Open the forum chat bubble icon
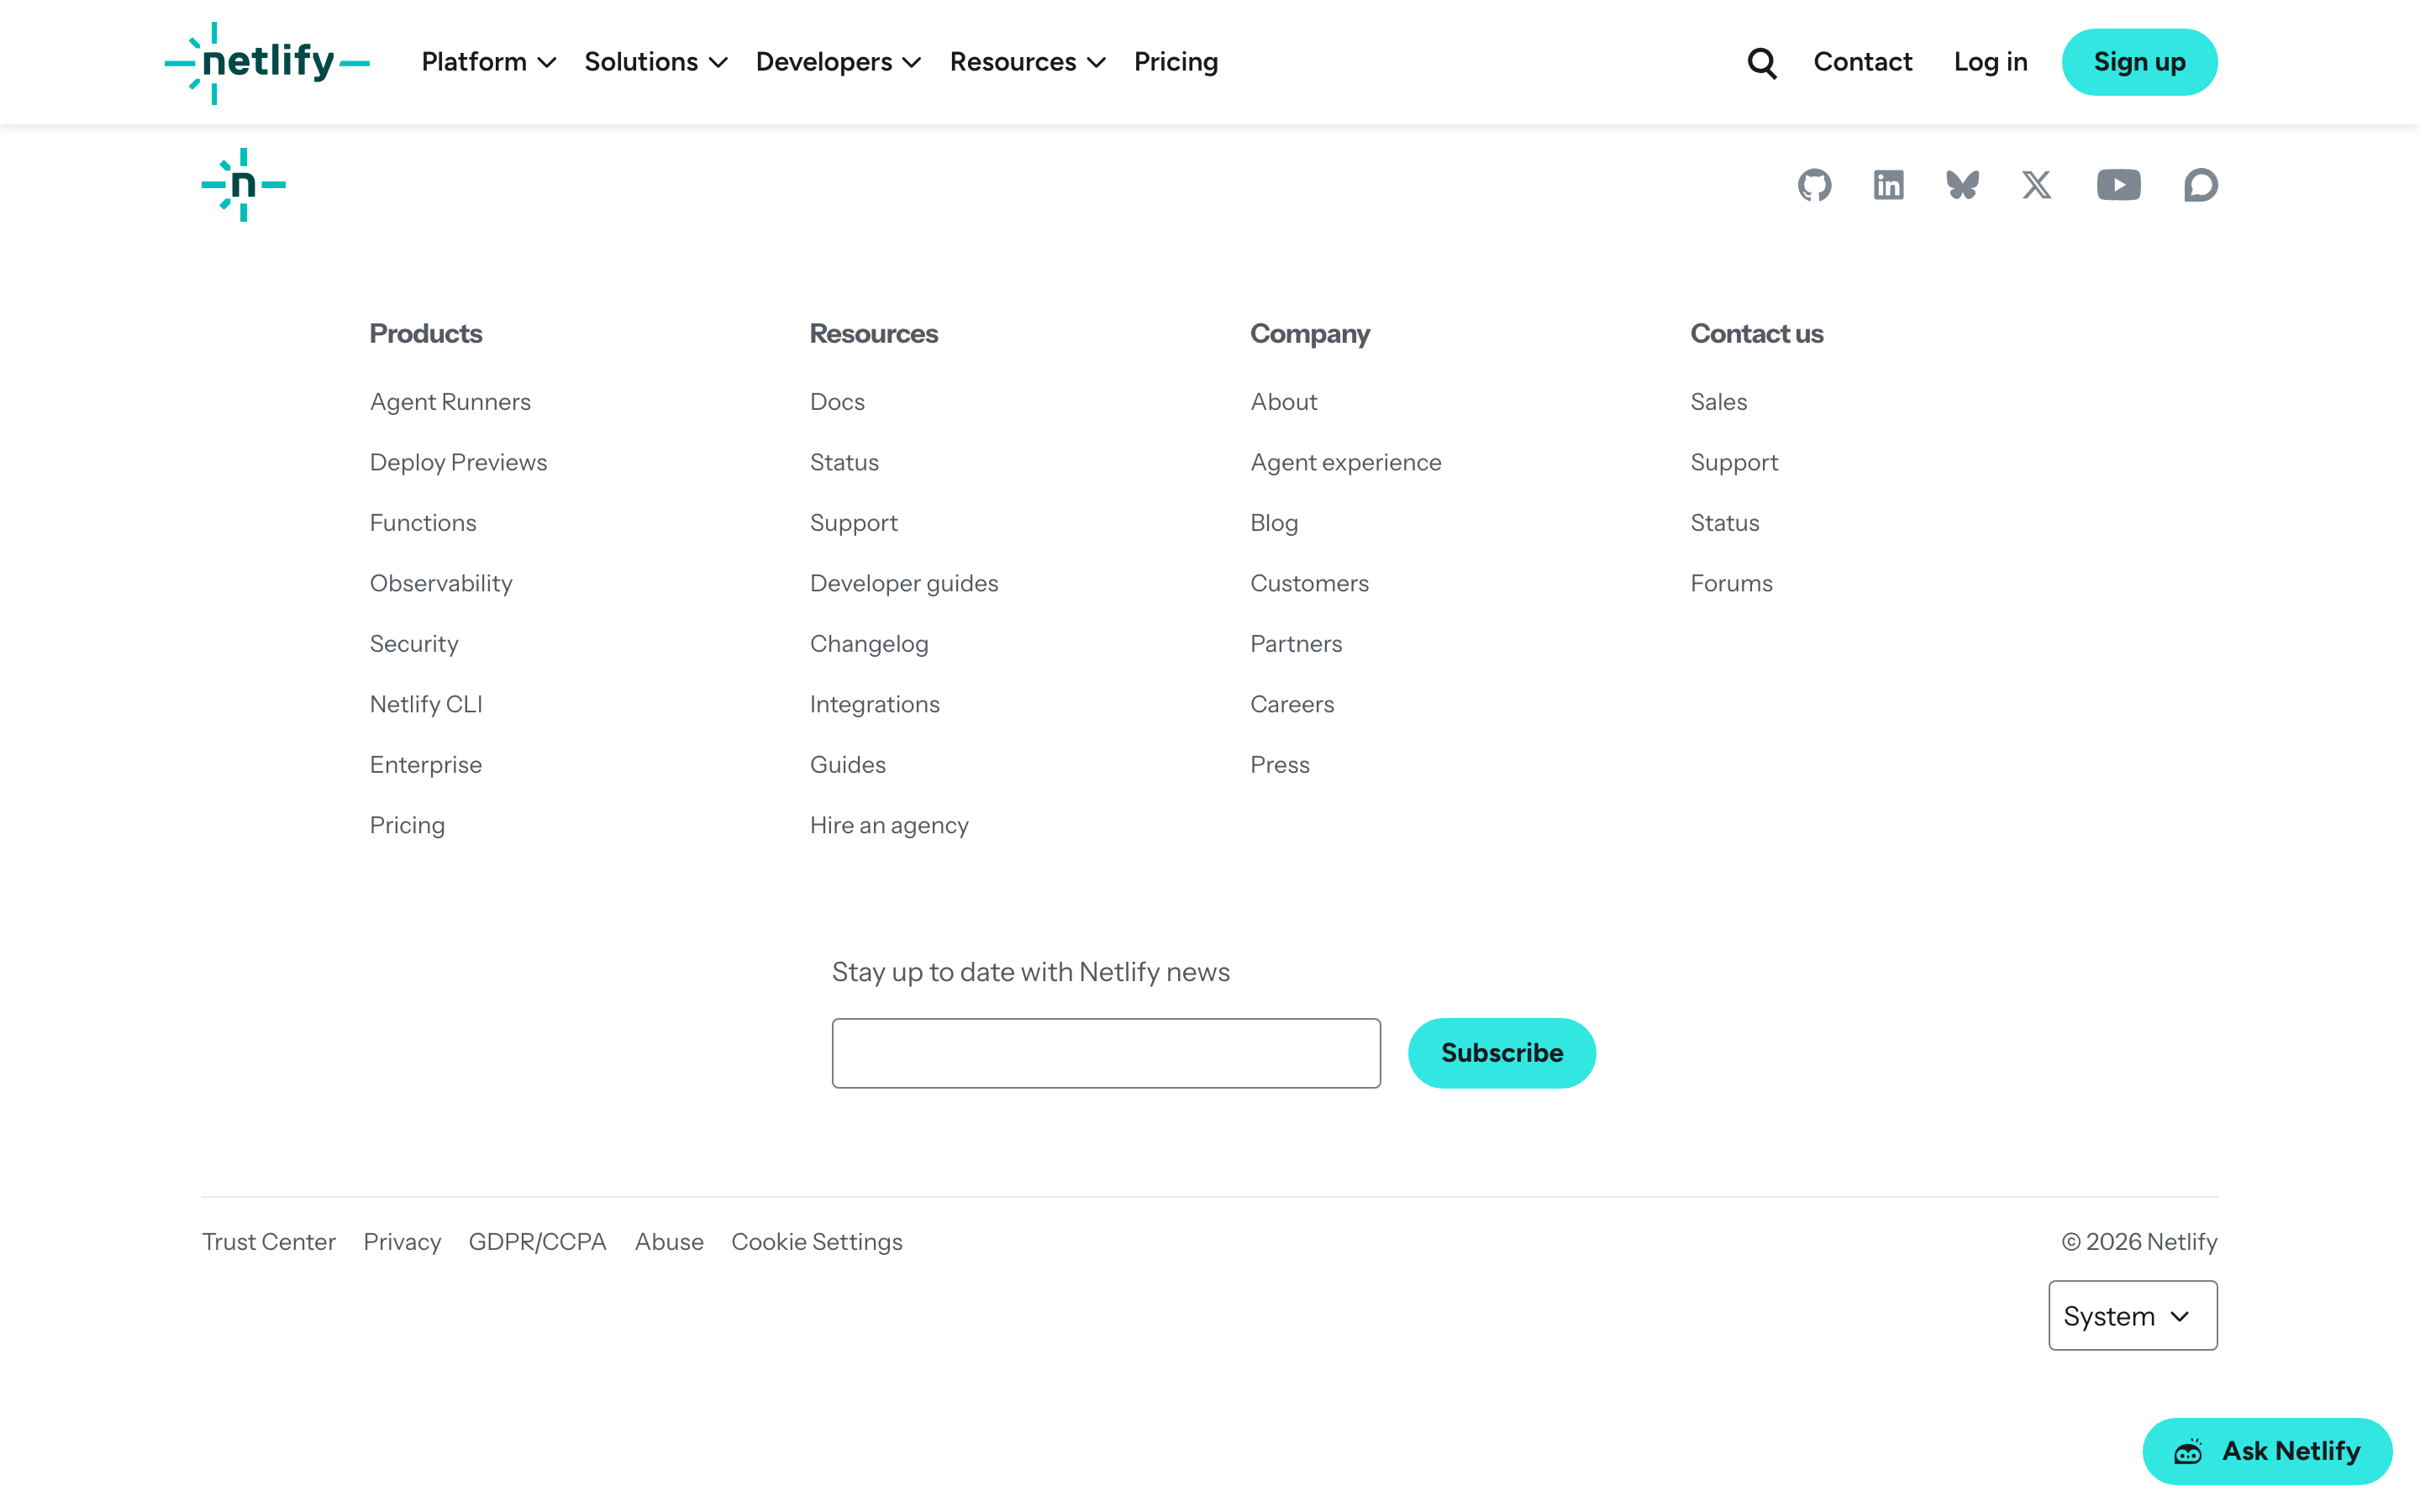 (x=2200, y=185)
